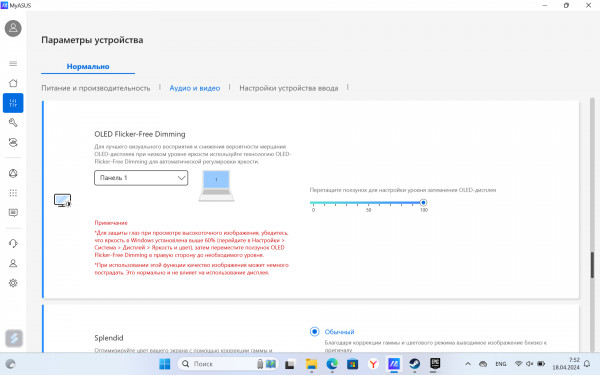Expand the hamburger navigation menu
The width and height of the screenshot is (600, 375).
coord(13,64)
